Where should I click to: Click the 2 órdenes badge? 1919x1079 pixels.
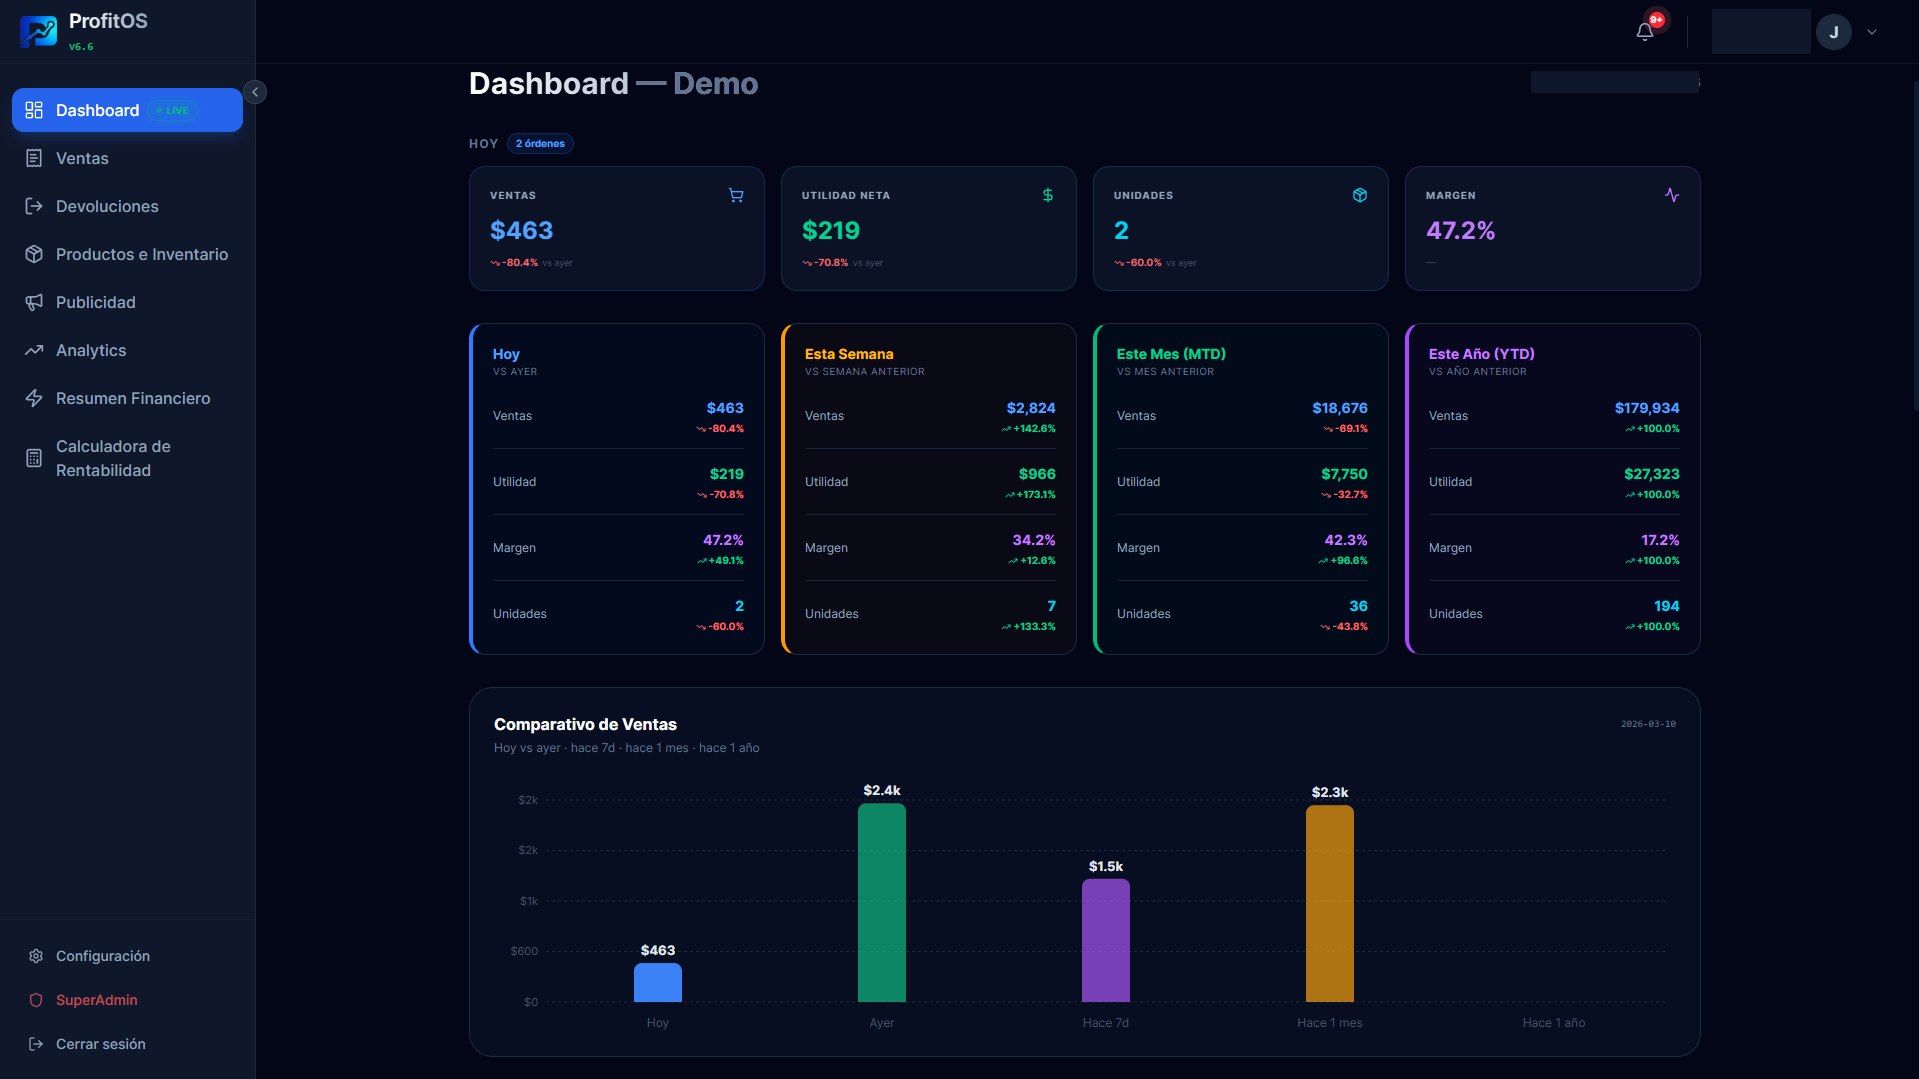coord(540,144)
